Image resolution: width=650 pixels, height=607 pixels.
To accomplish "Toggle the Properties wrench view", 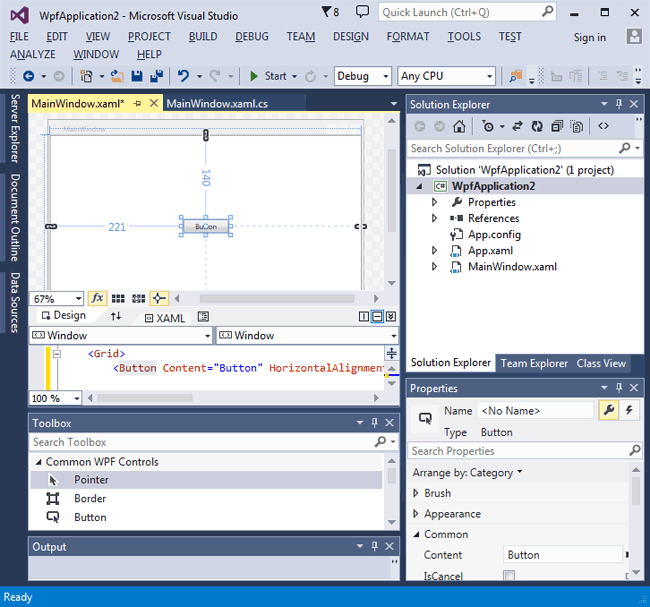I will point(609,410).
